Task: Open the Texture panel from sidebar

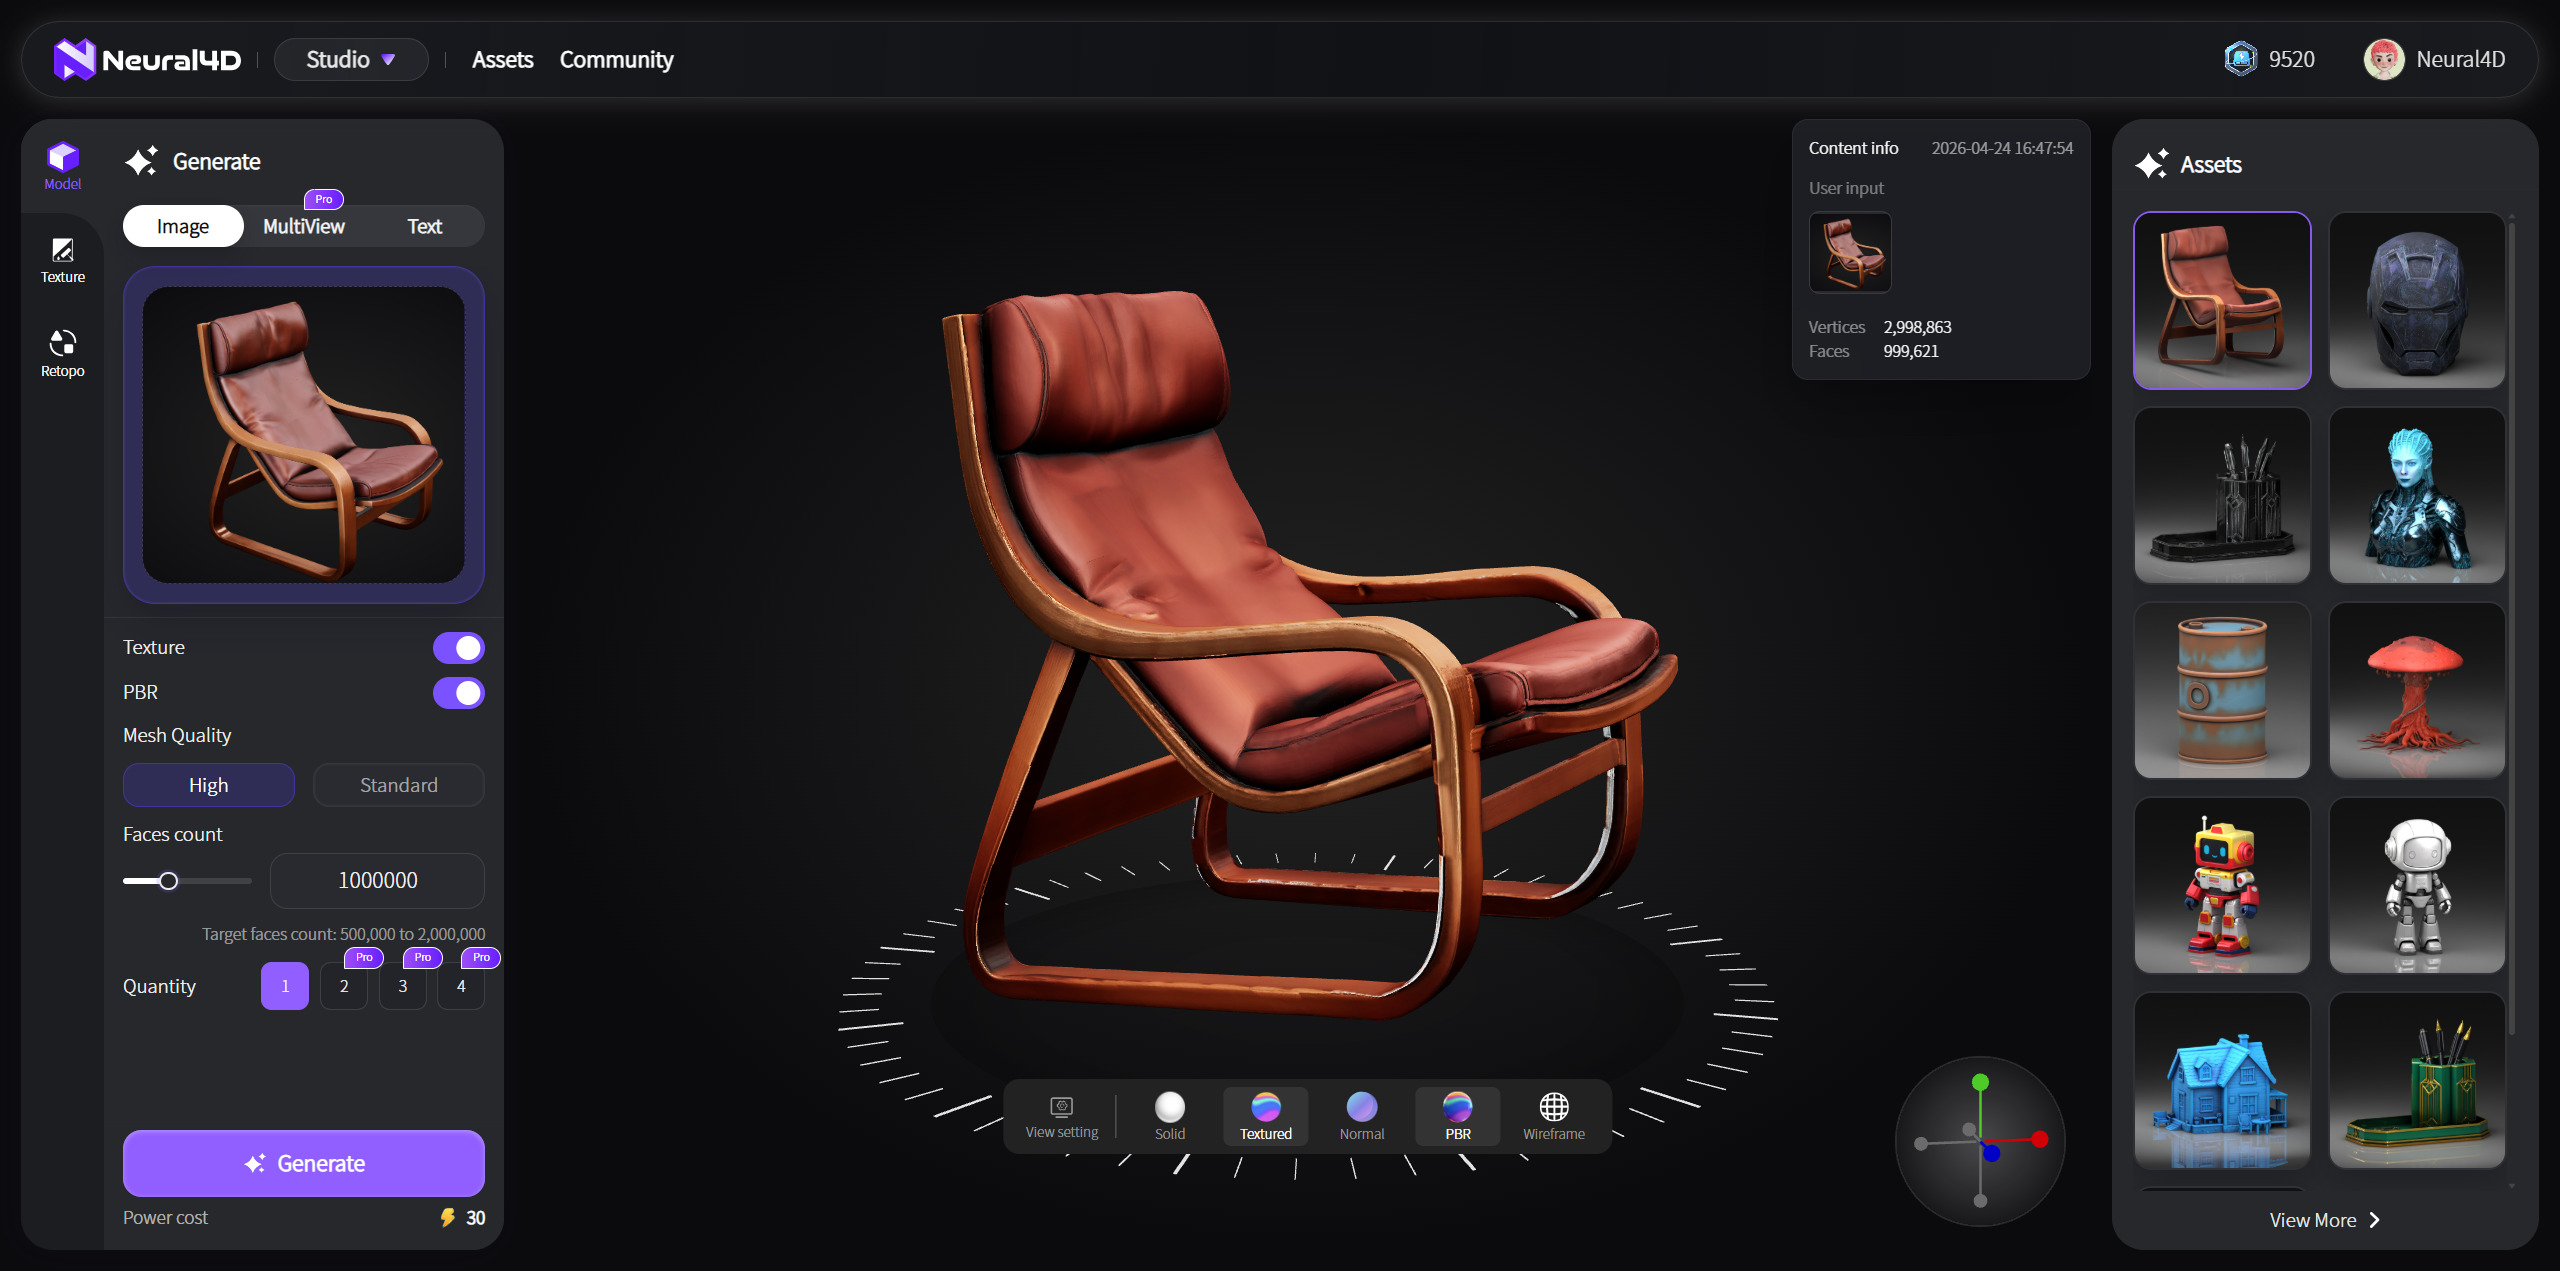Action: tap(62, 258)
